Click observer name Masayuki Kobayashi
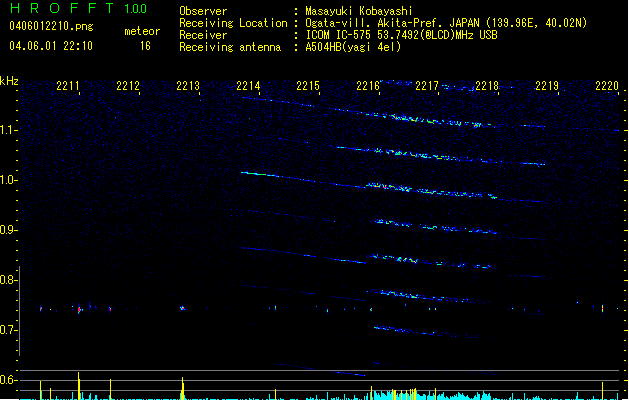Image resolution: width=629 pixels, height=400 pixels. pyautogui.click(x=359, y=11)
